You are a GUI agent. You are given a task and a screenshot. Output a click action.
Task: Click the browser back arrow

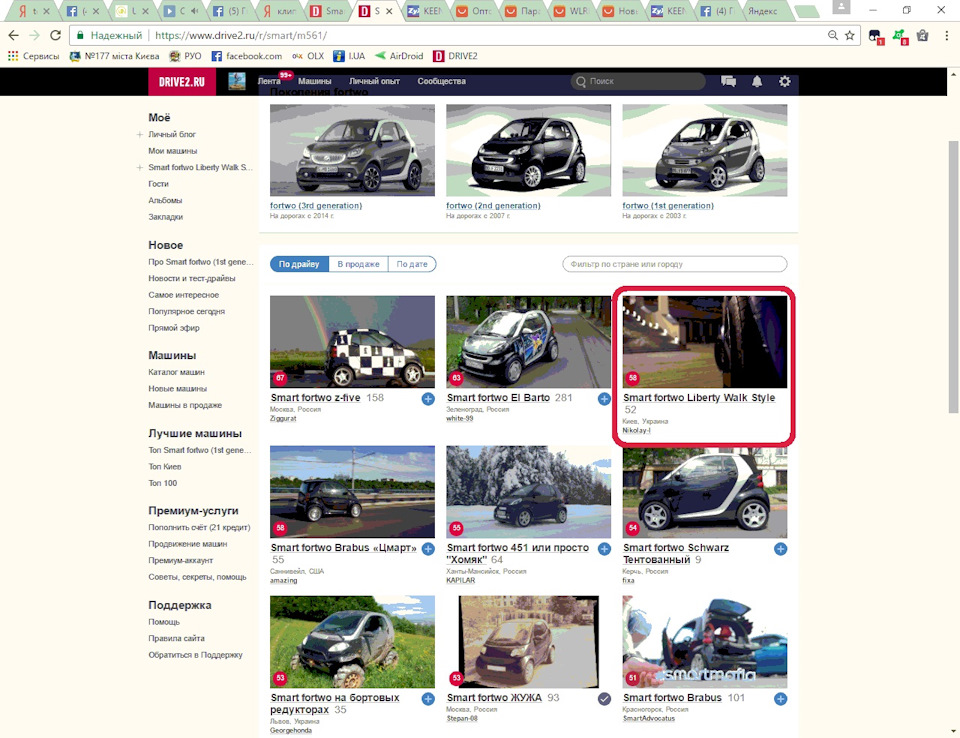point(13,36)
